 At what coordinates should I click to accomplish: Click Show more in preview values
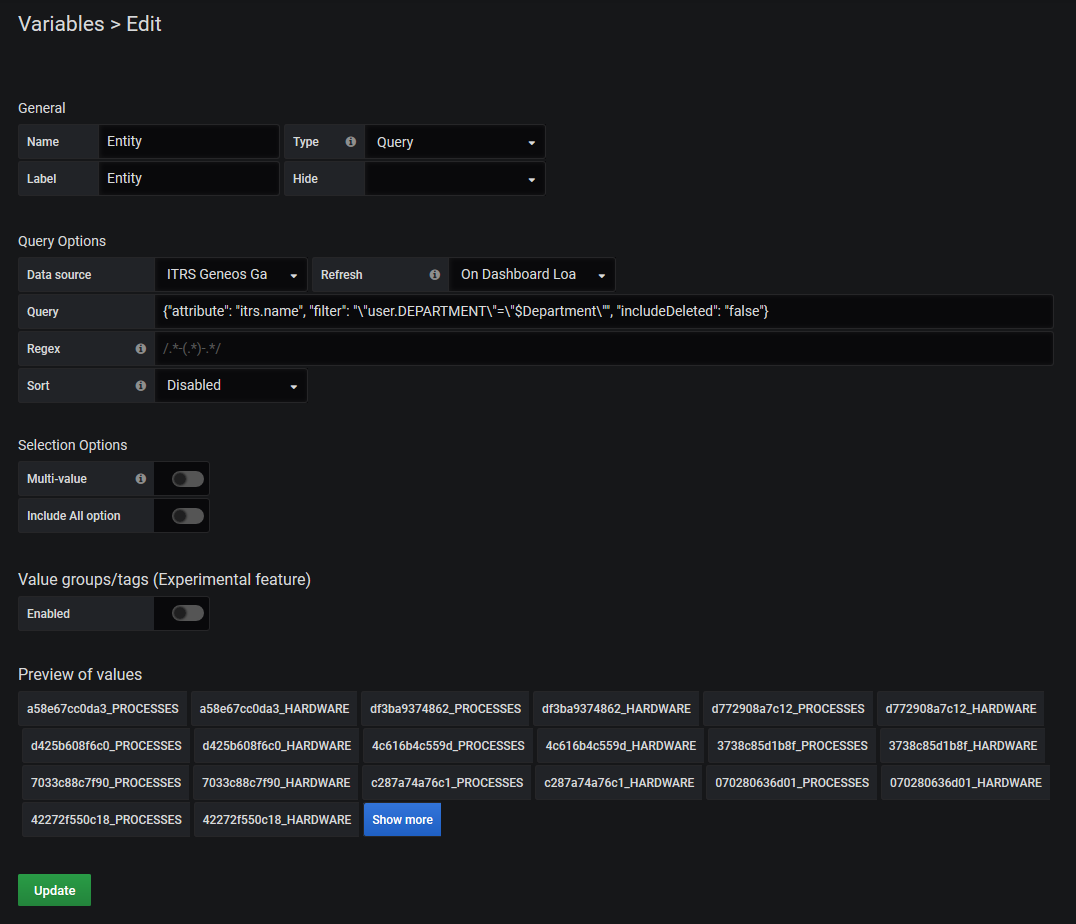[402, 820]
